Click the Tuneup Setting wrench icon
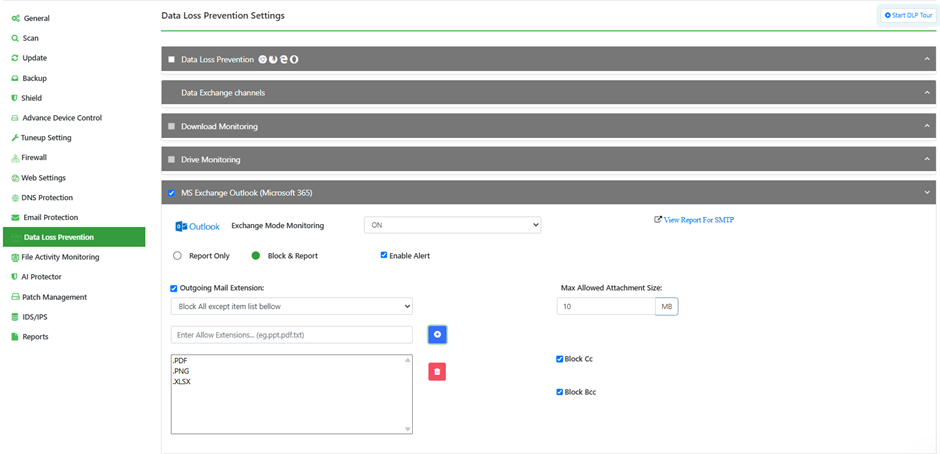Viewport: 940px width, 454px height. click(x=15, y=138)
